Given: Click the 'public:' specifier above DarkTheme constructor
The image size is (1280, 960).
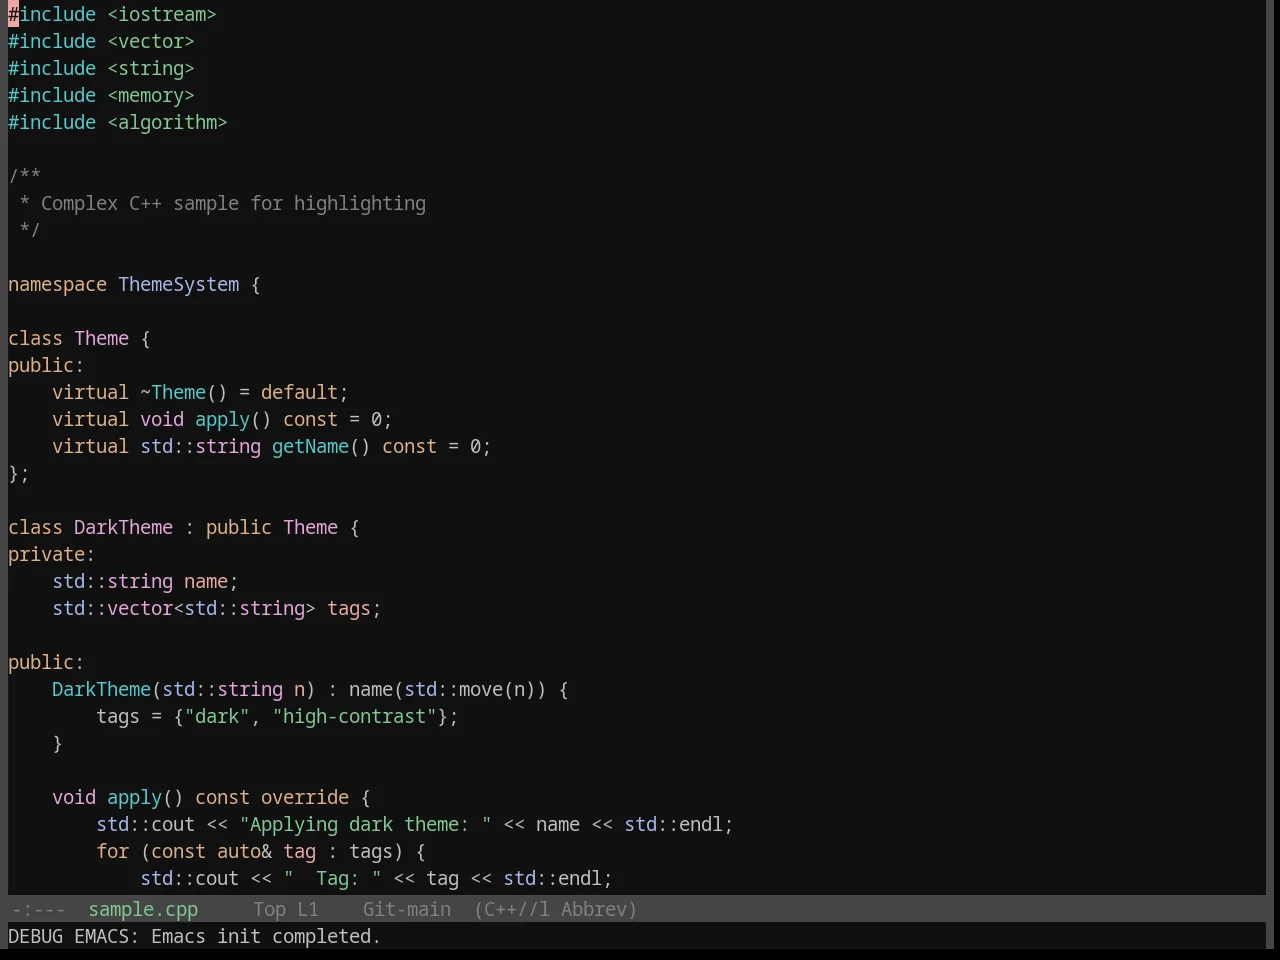Looking at the screenshot, I should point(46,662).
